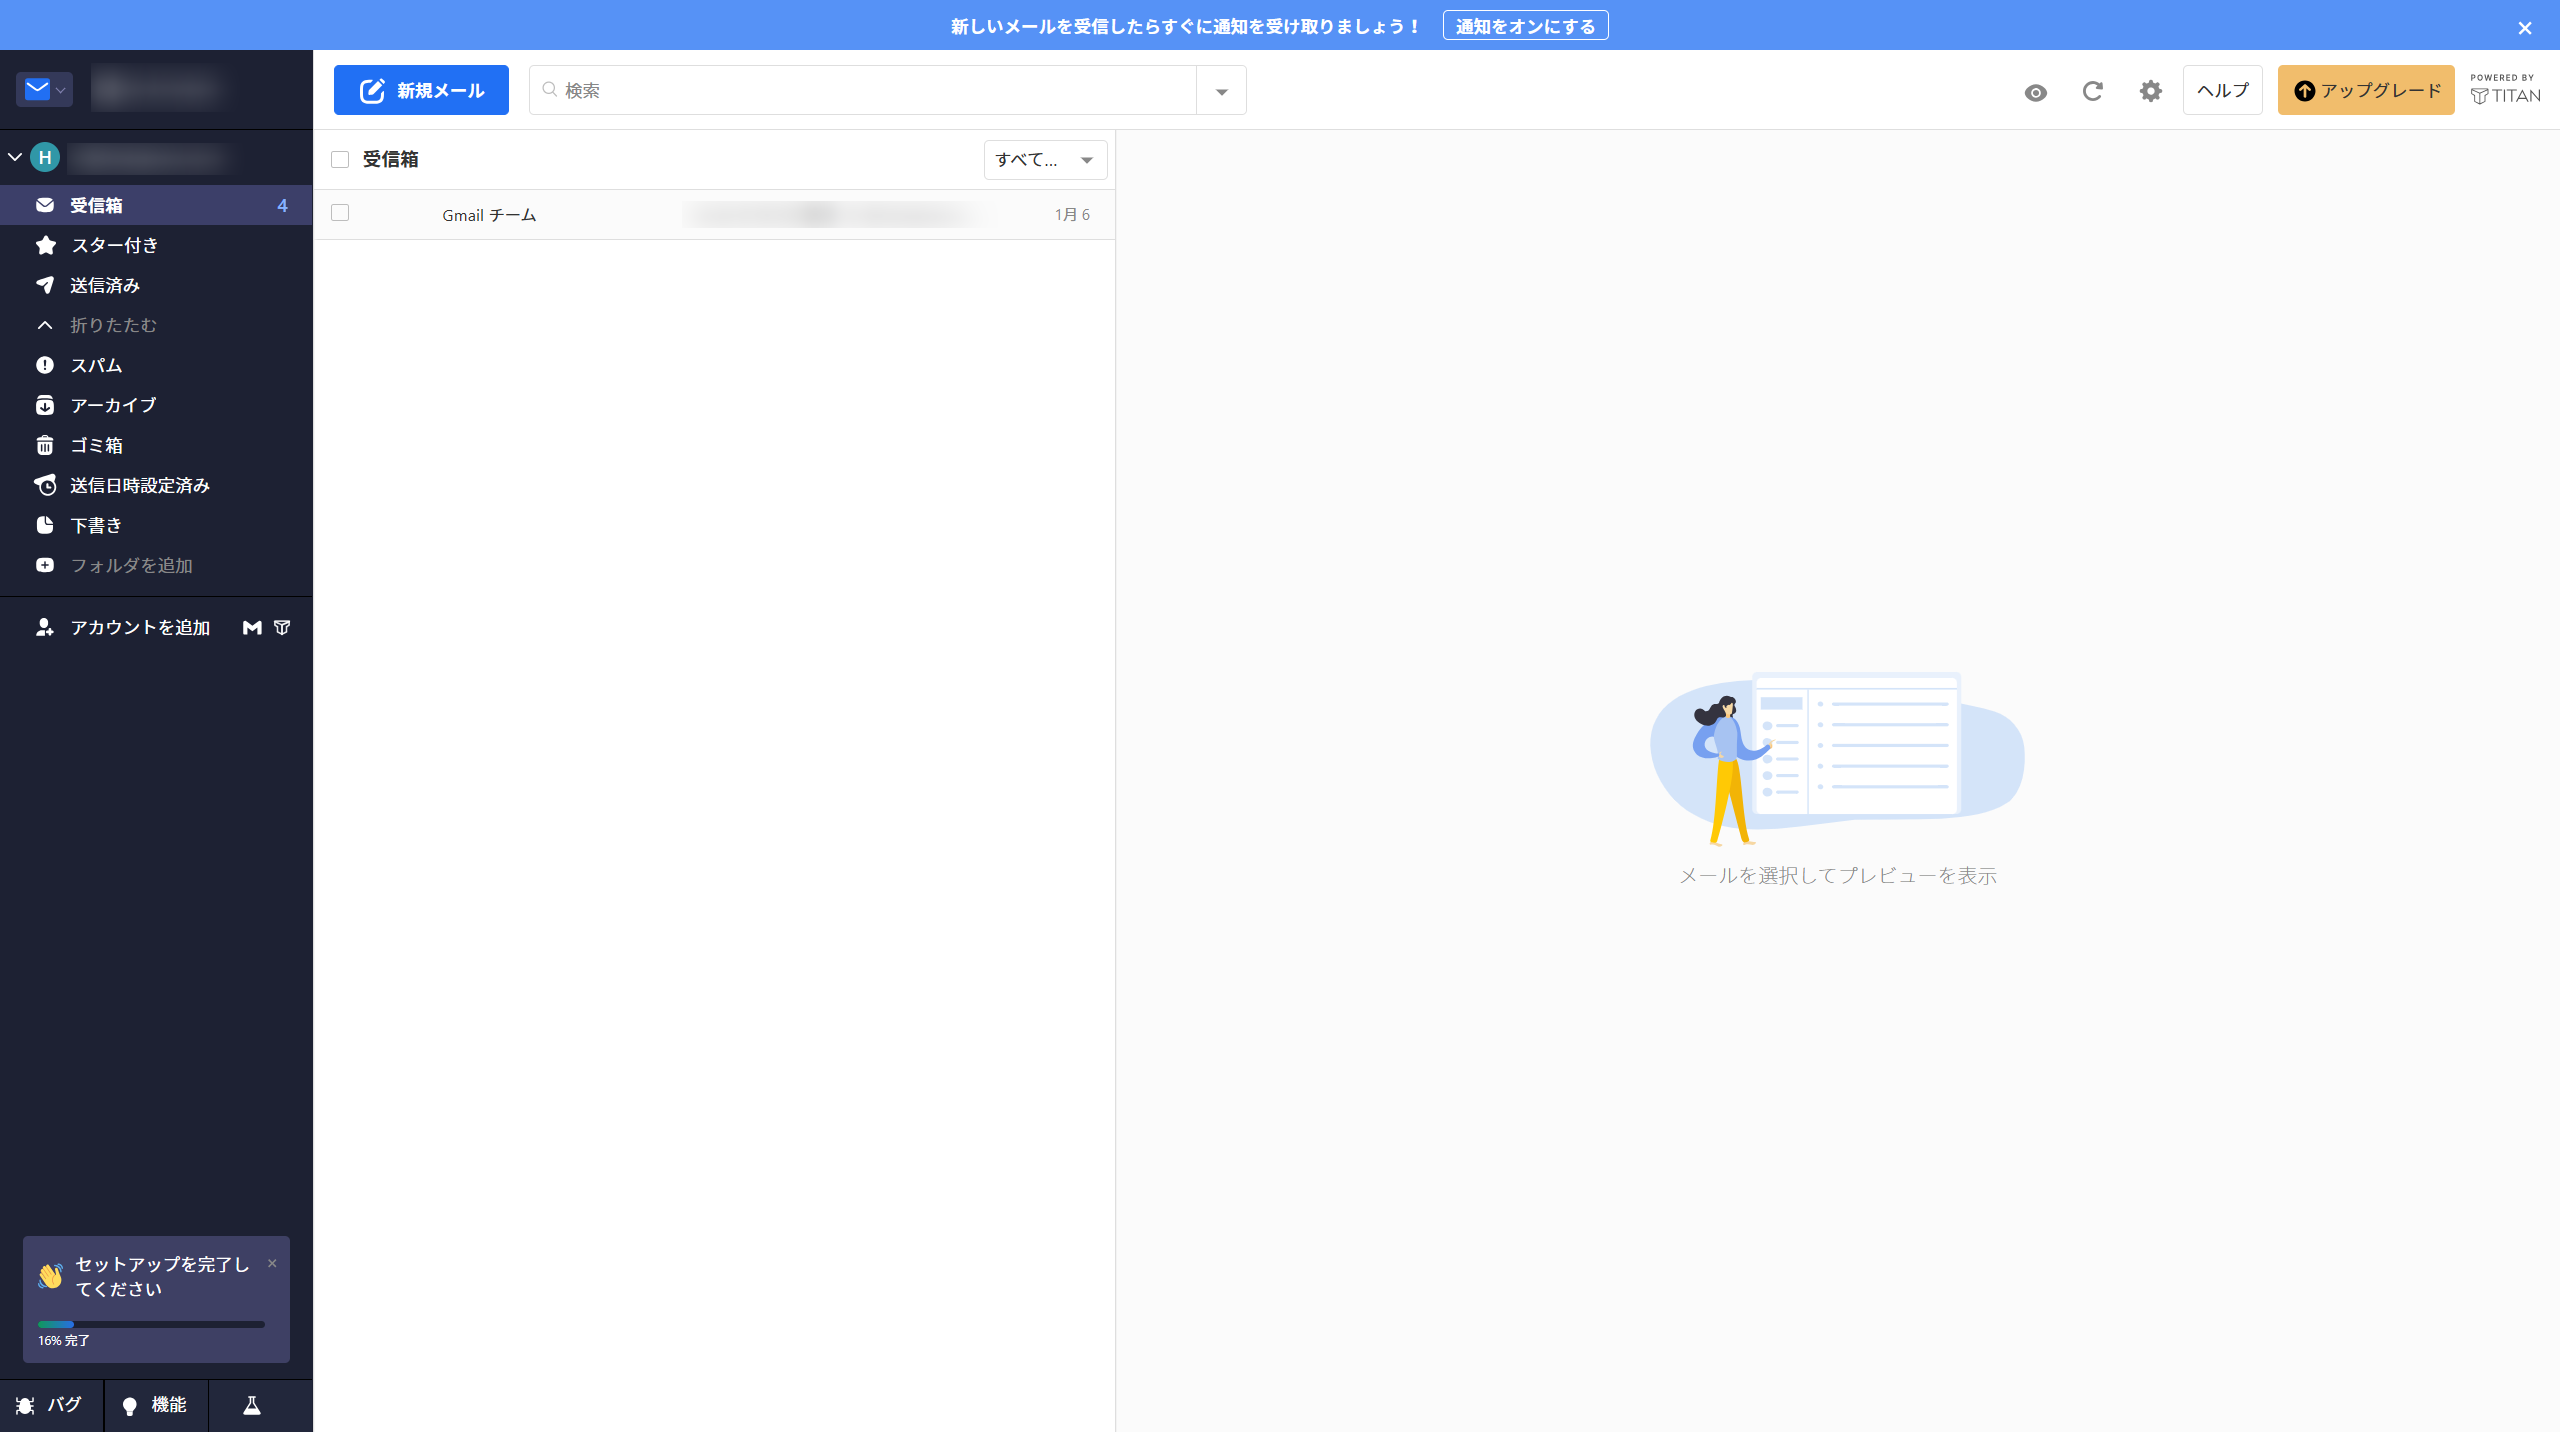Viewport: 2560px width, 1432px height.
Task: Open the 下書き drafts folder
Action: [x=96, y=525]
